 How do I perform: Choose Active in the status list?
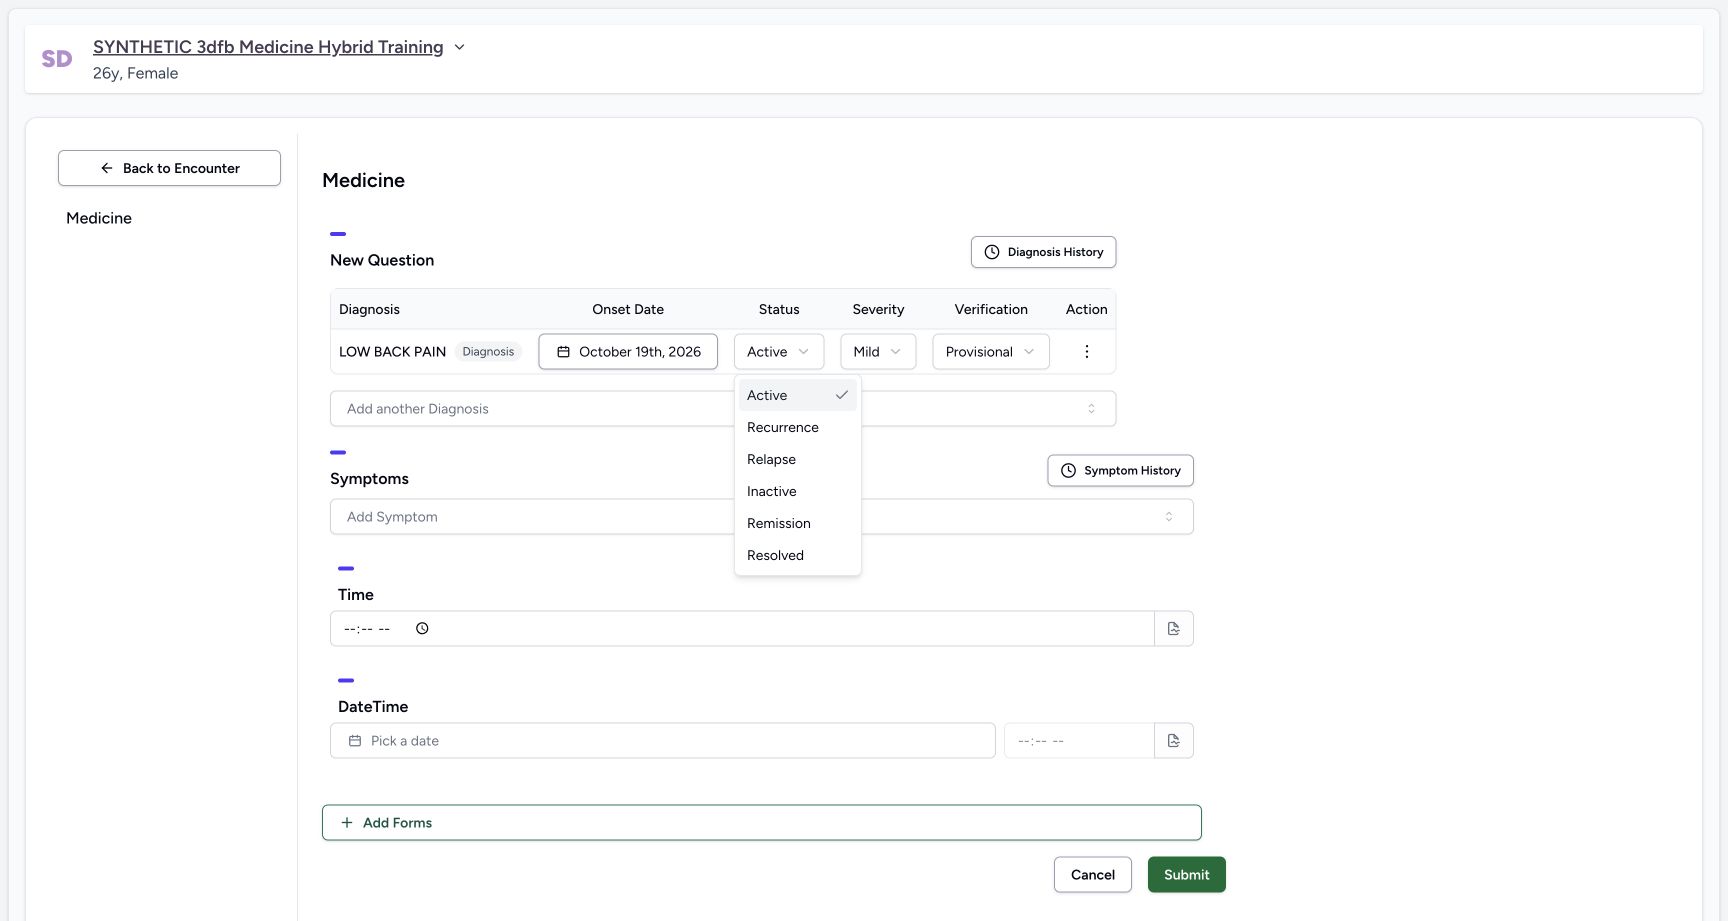(797, 395)
